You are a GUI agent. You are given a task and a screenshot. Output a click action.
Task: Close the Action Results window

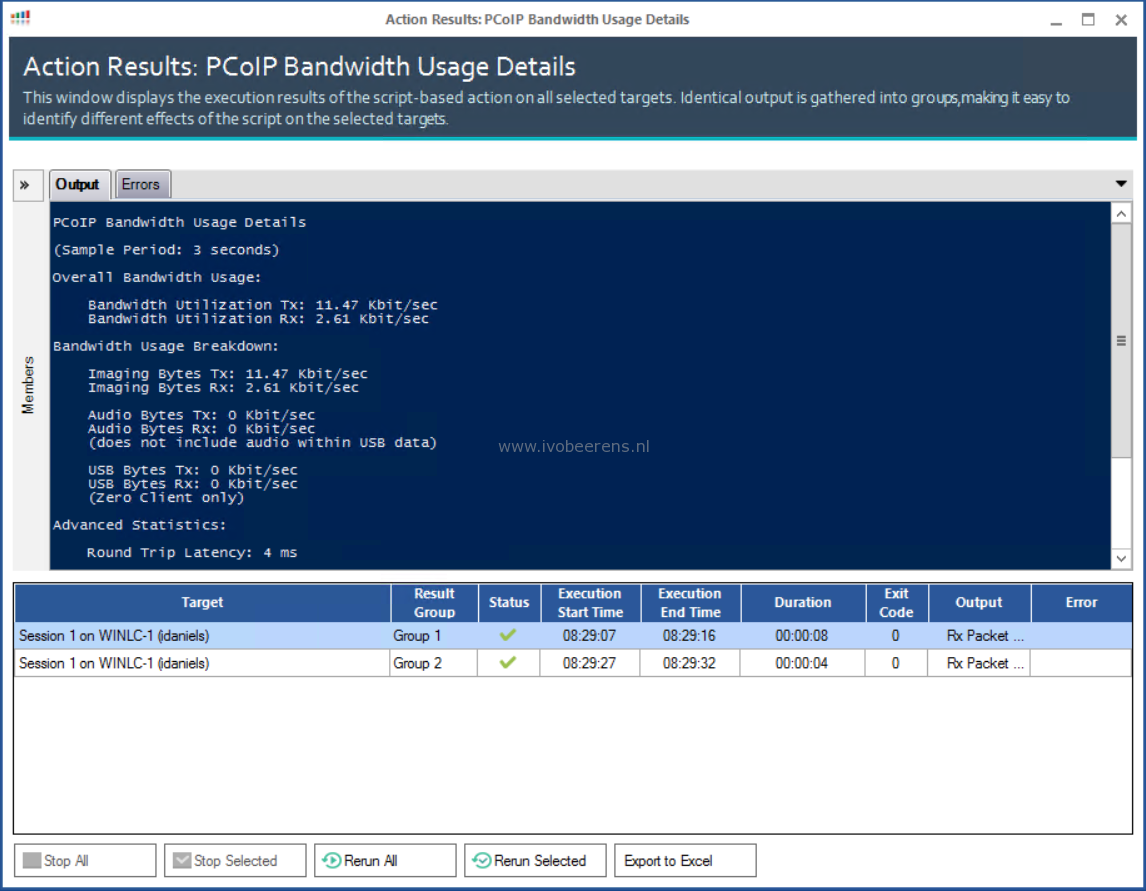(1121, 20)
